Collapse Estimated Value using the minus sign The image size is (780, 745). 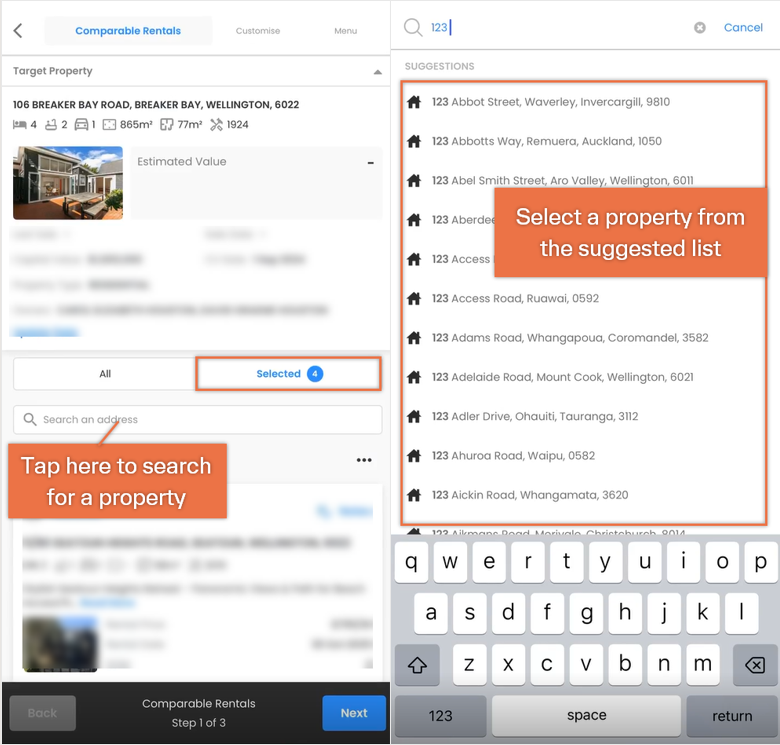coord(371,163)
